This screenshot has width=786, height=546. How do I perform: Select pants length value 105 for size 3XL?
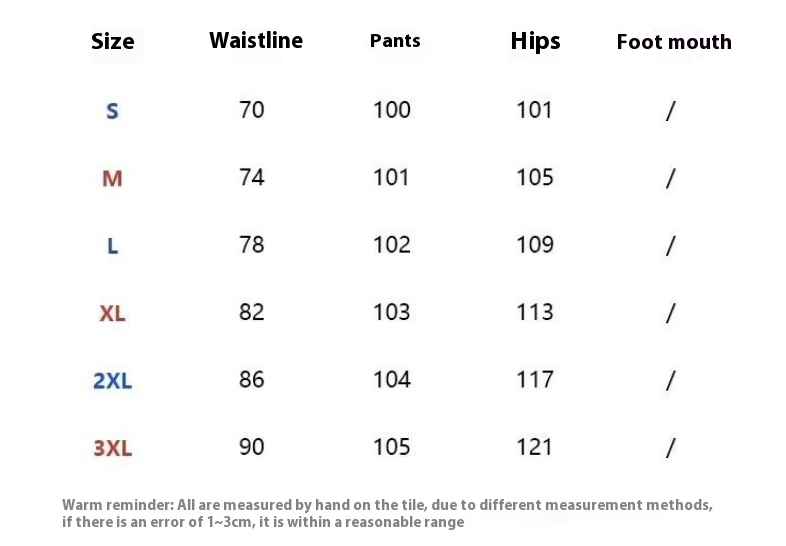pos(392,446)
